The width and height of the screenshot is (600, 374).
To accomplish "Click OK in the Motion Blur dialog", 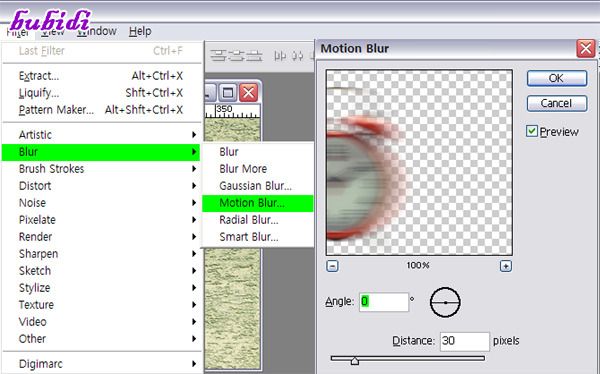I will 557,78.
